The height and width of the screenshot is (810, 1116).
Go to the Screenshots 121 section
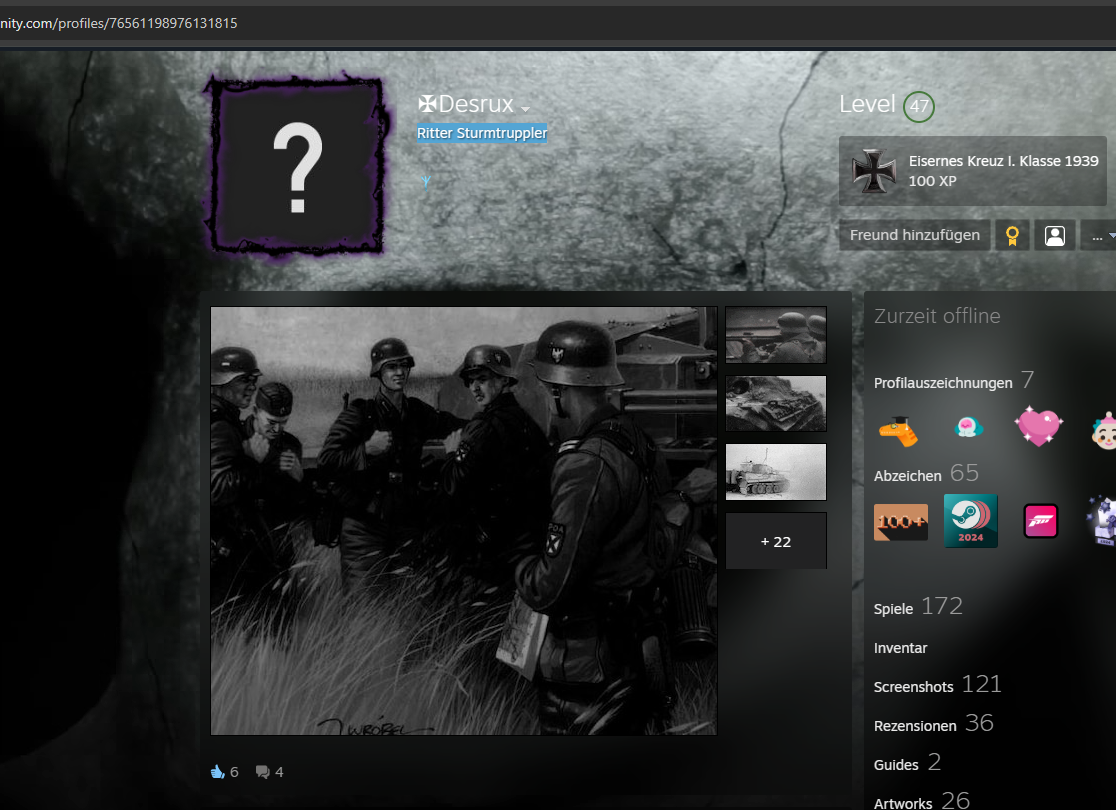point(937,685)
